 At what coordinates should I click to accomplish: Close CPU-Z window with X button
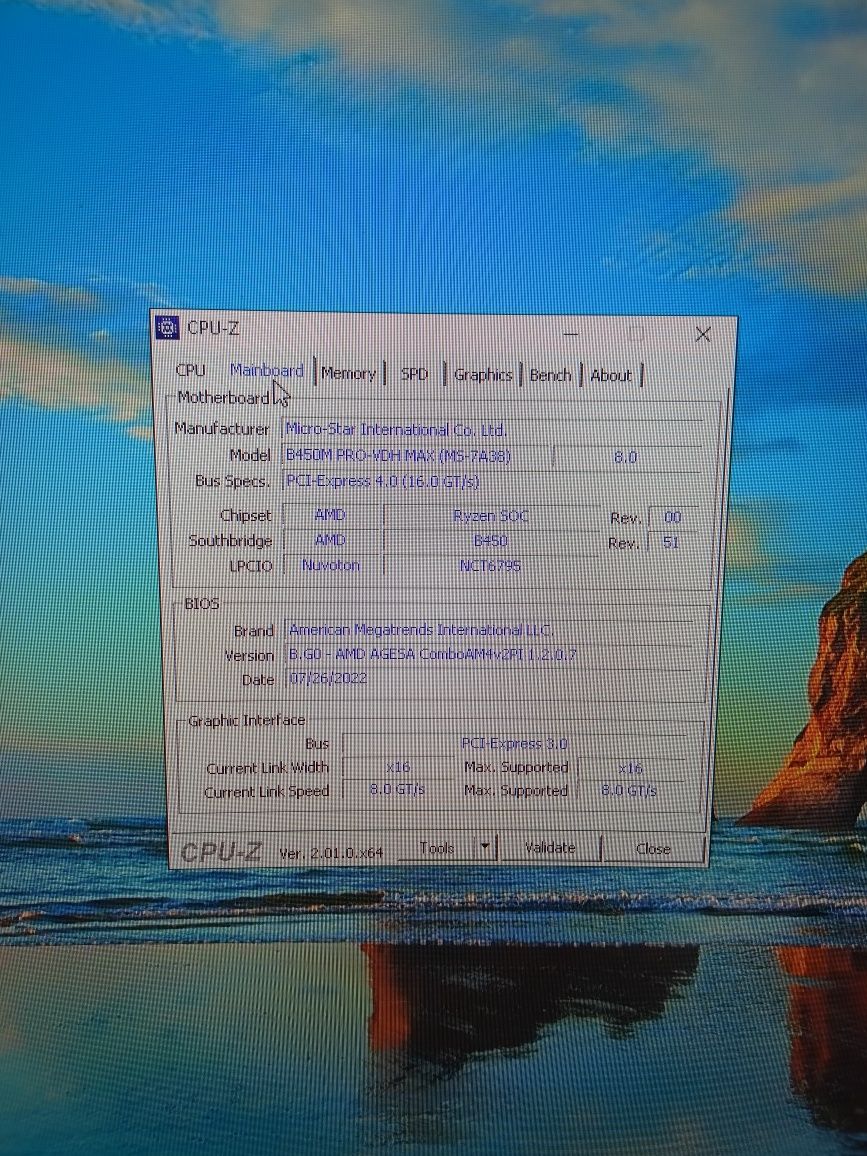703,335
